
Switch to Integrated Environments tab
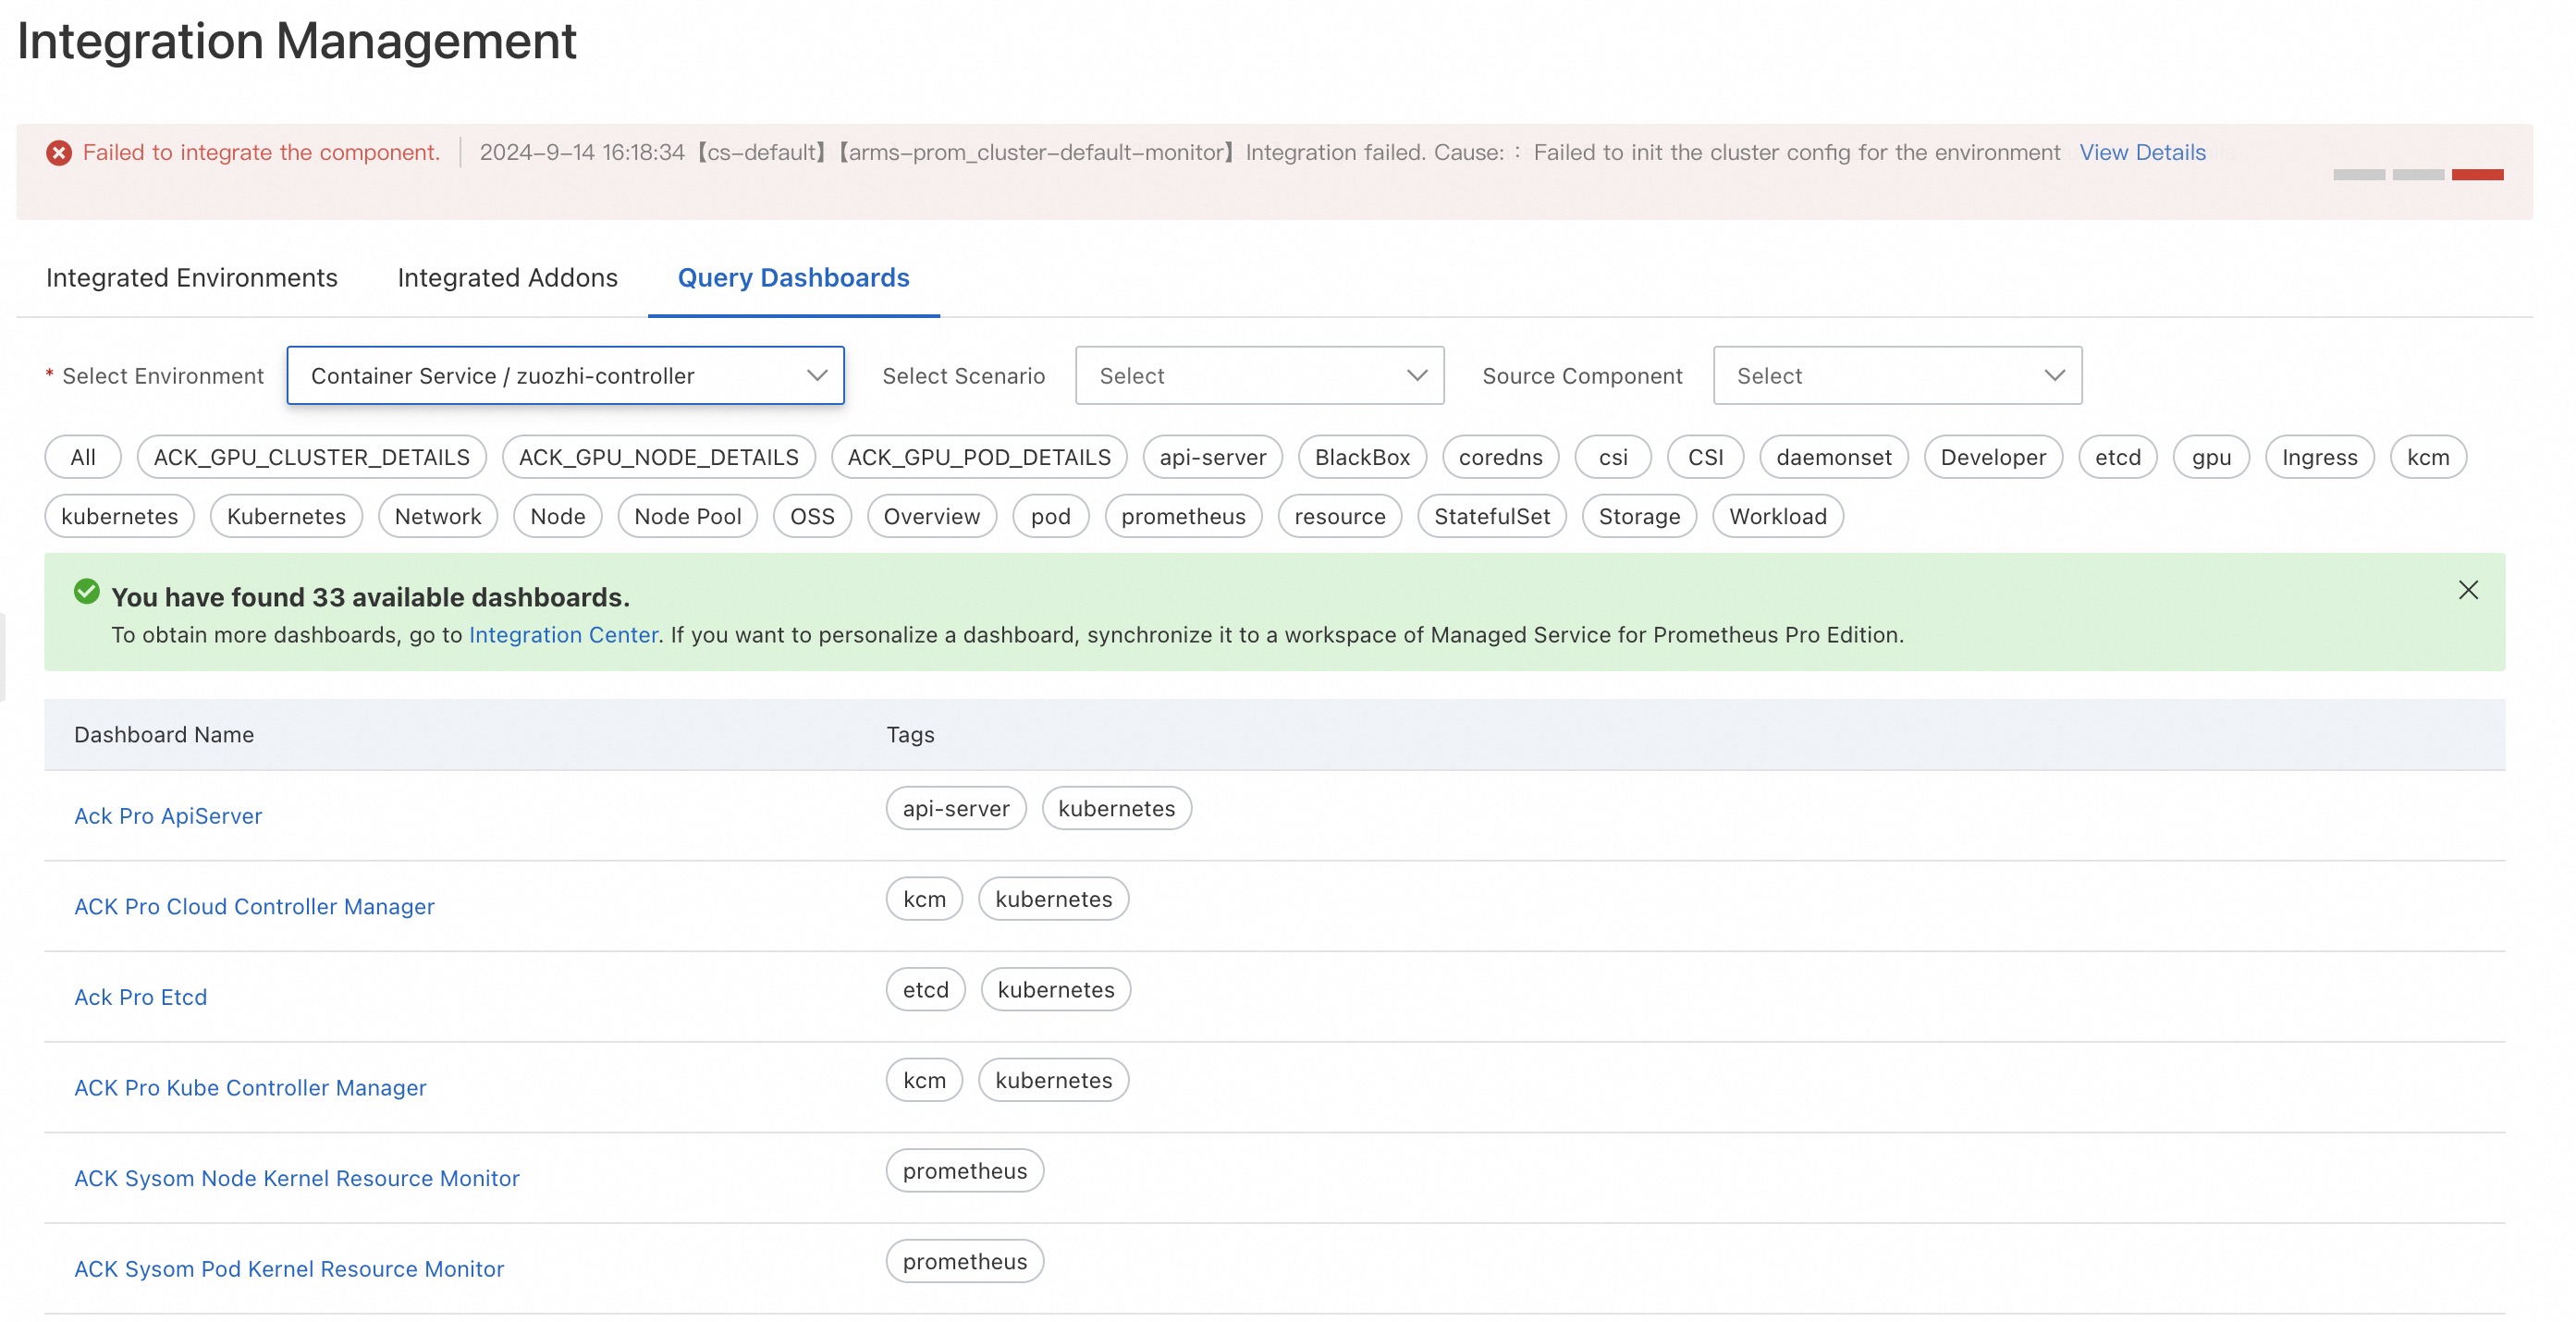tap(192, 278)
